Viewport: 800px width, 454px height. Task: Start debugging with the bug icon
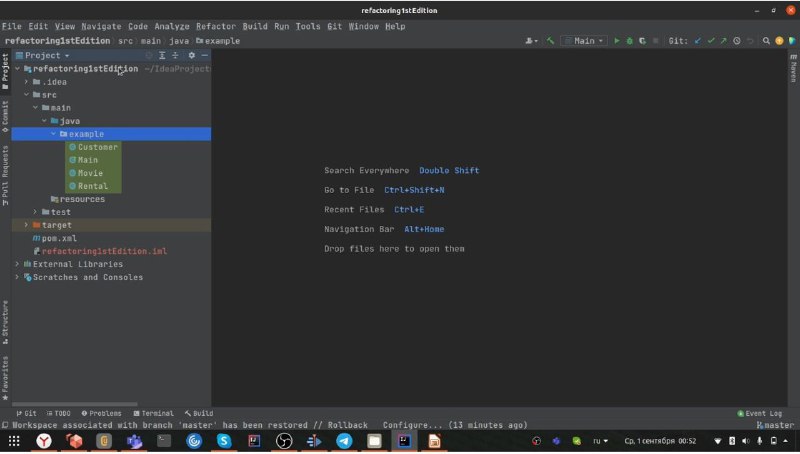coord(630,41)
